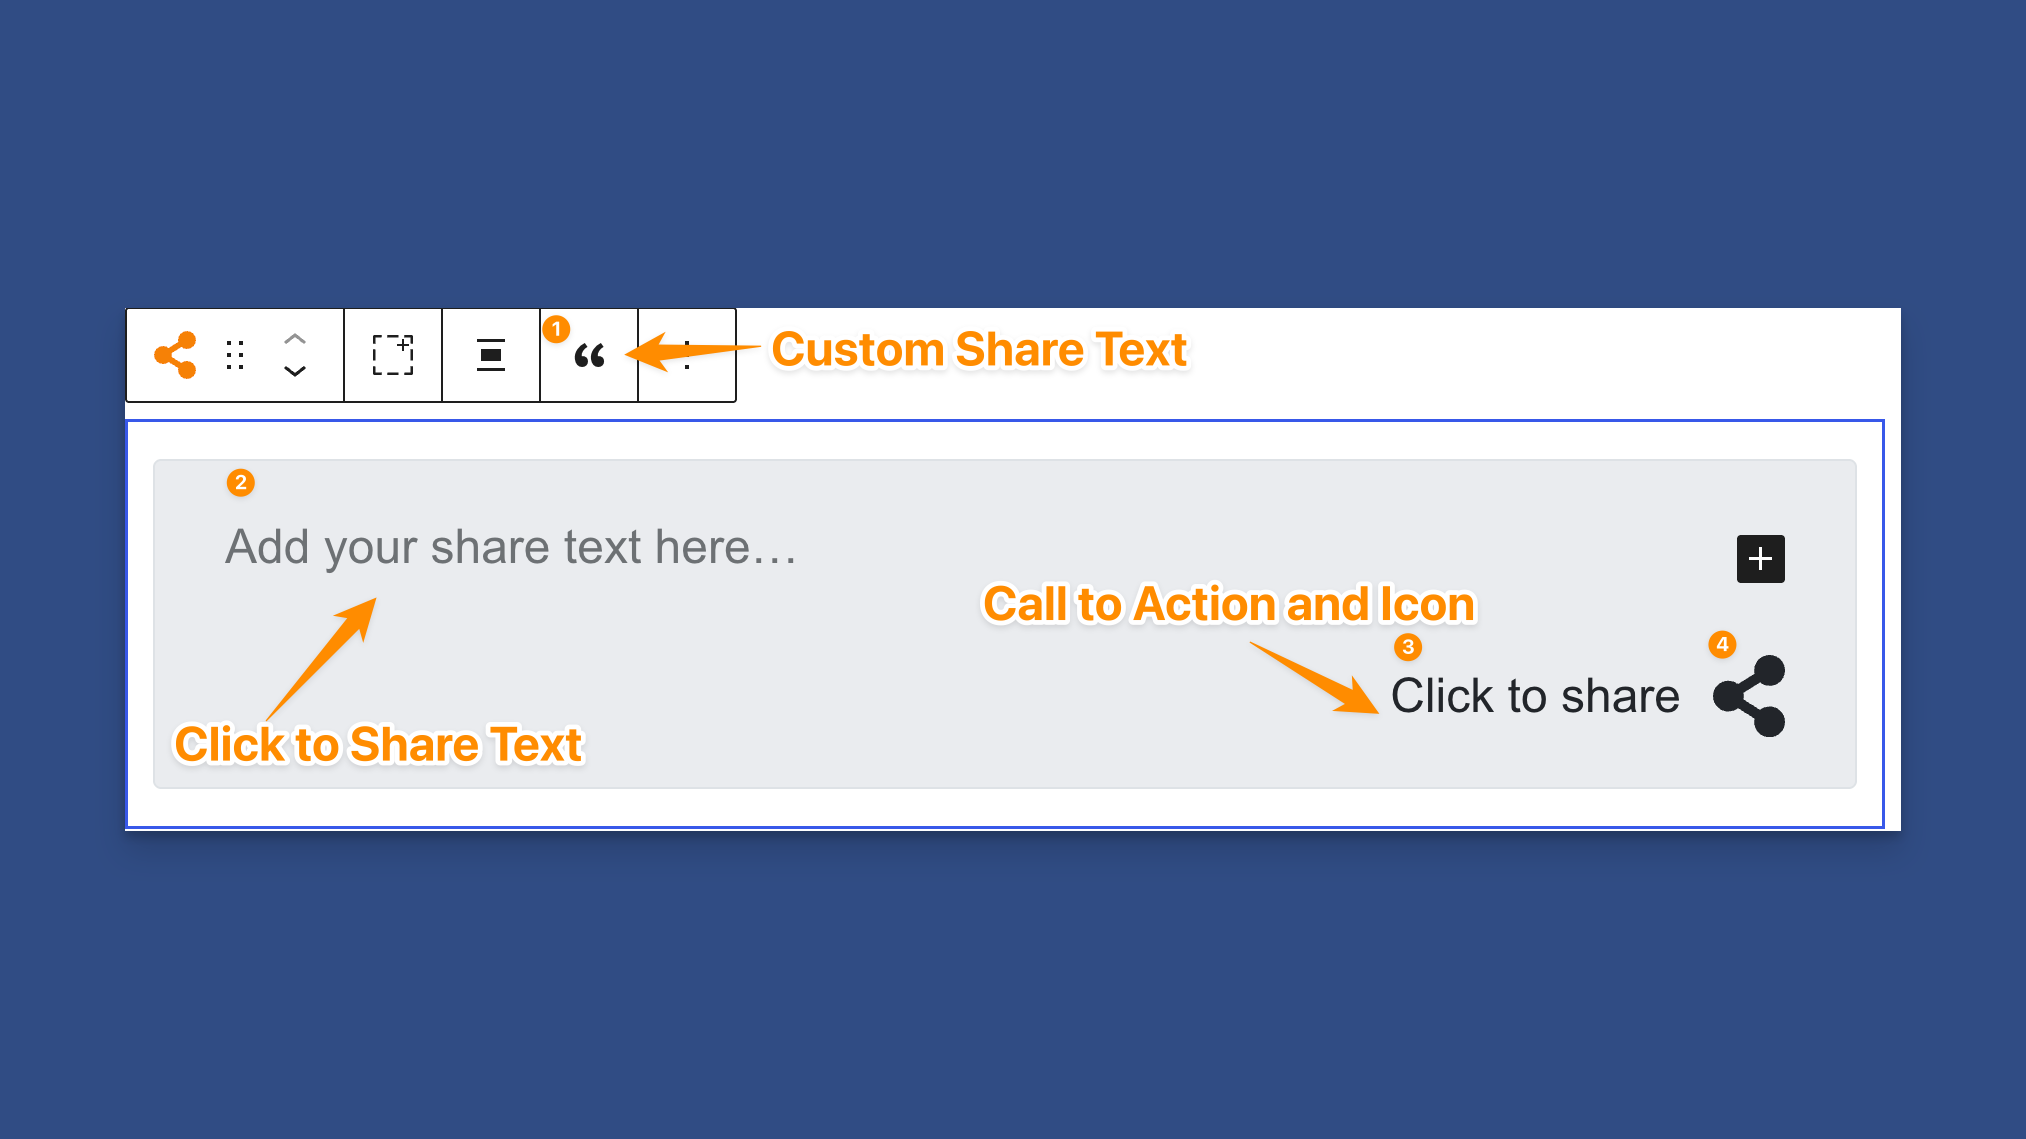The image size is (2026, 1139).
Task: Click the "Custom Share Text" annotation label
Action: pos(979,350)
